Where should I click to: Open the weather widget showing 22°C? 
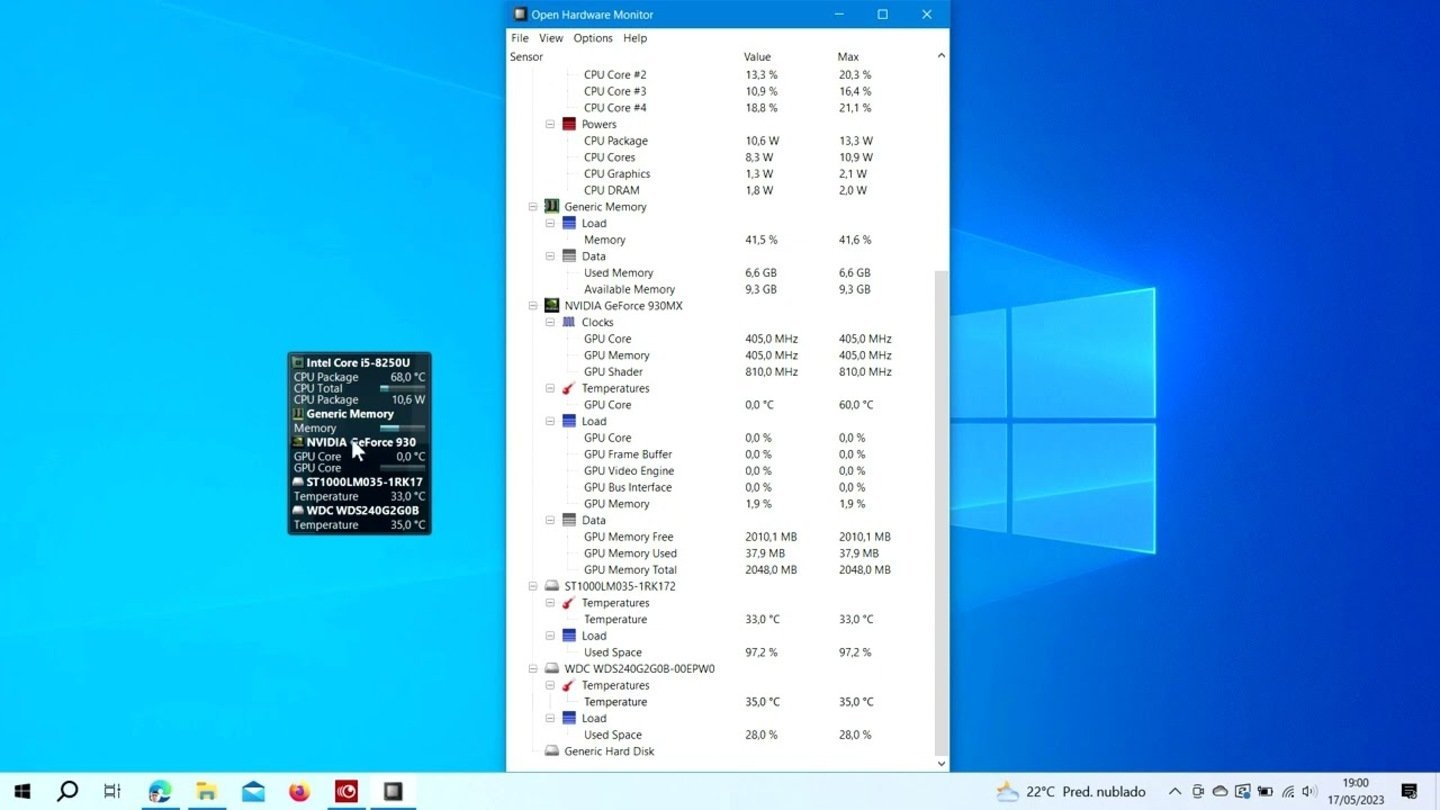point(1070,791)
